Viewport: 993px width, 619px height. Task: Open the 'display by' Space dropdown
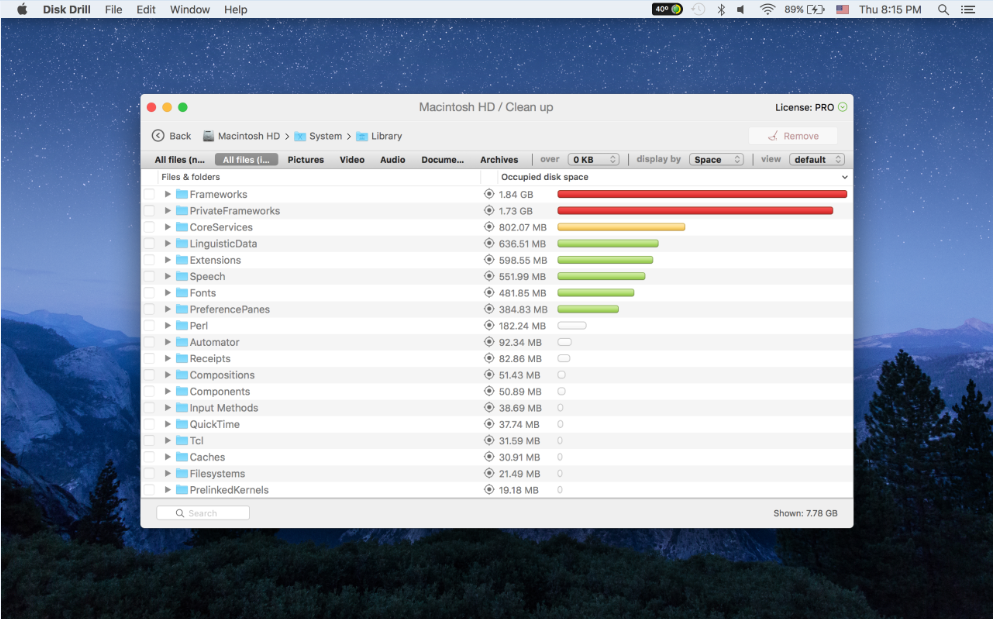(x=716, y=160)
